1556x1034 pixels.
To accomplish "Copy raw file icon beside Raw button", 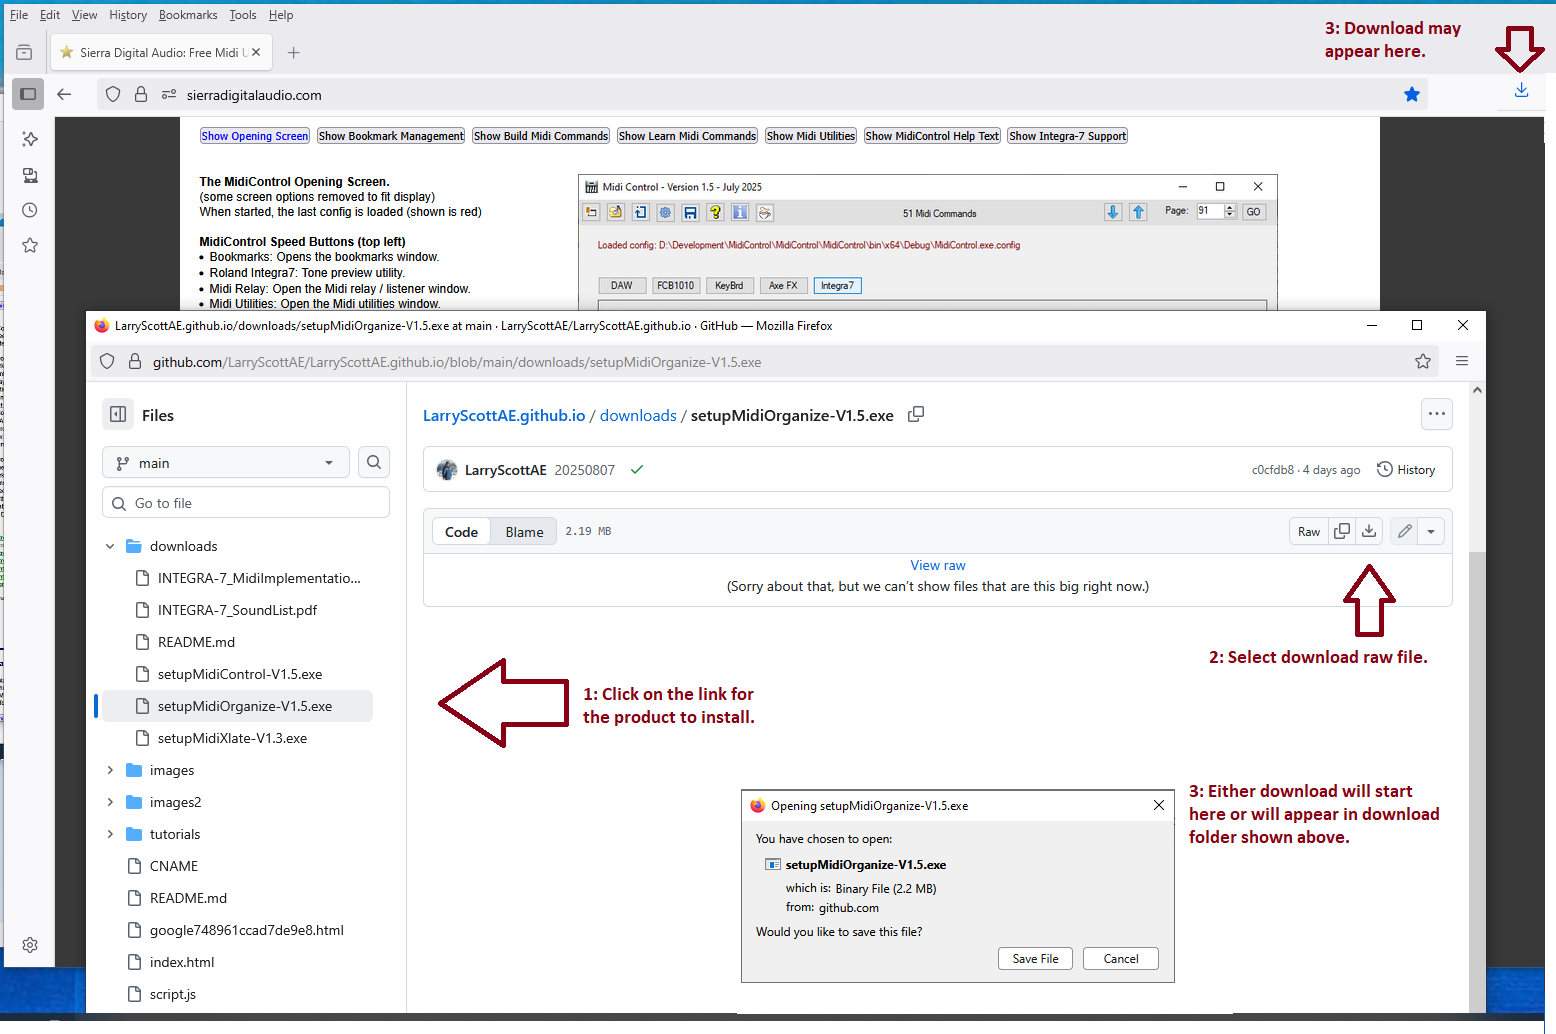I will click(x=1342, y=531).
